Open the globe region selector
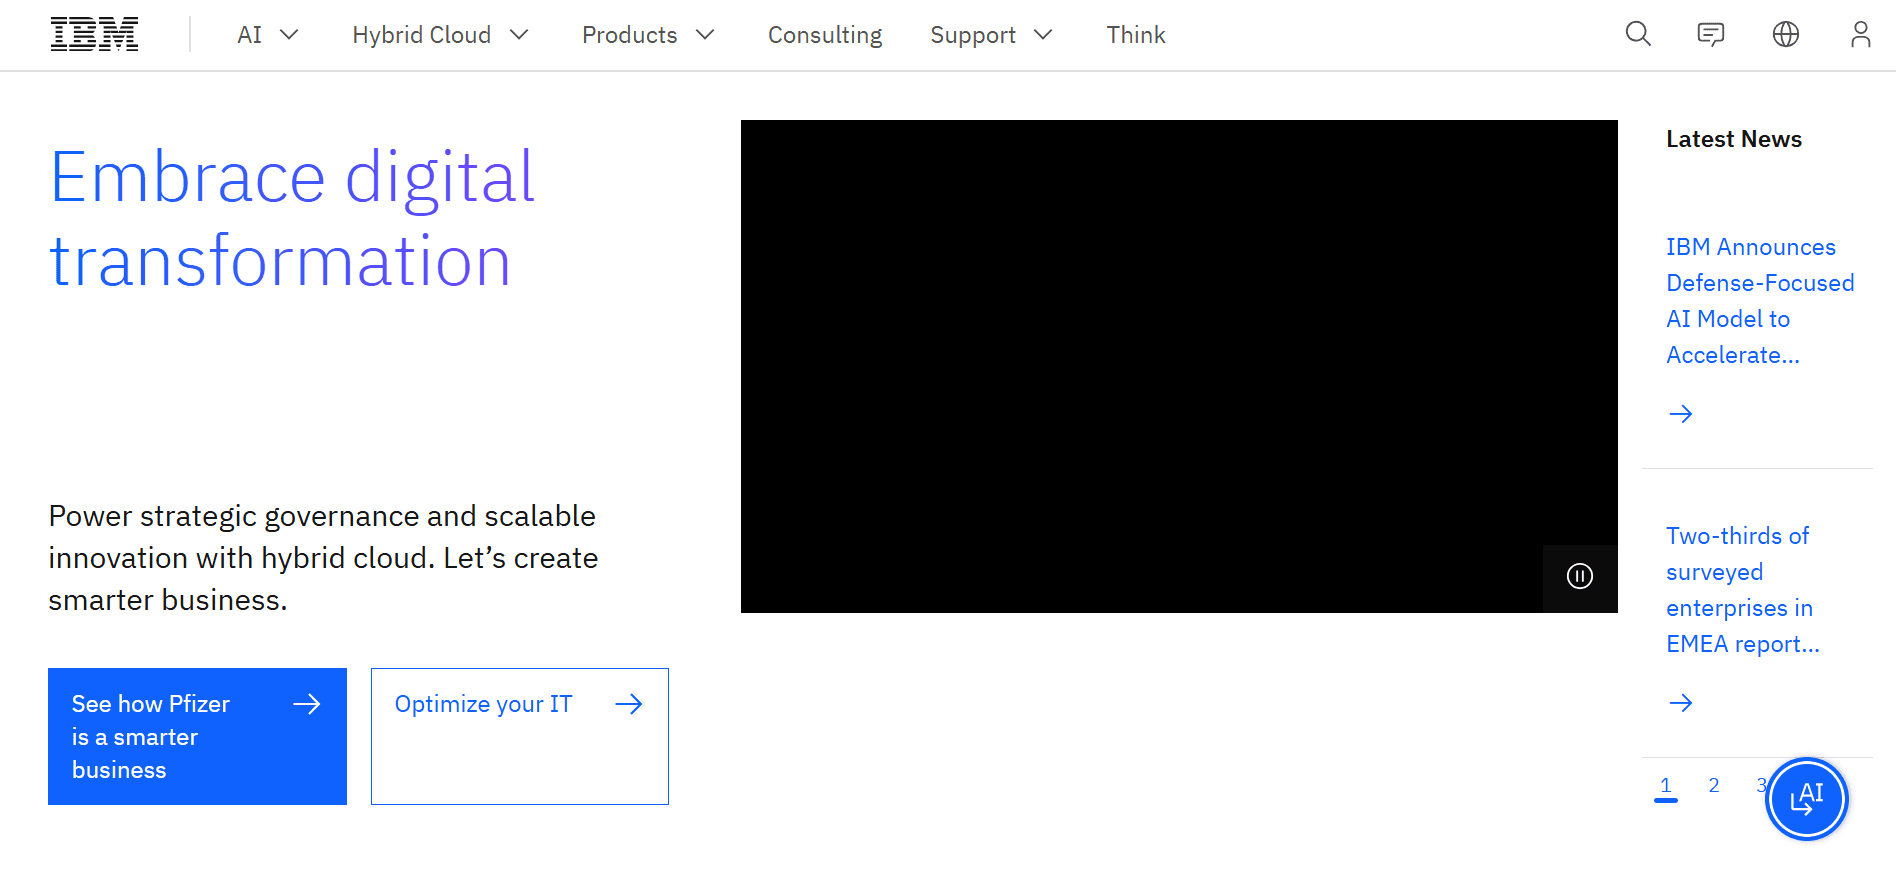1896x870 pixels. (1786, 35)
